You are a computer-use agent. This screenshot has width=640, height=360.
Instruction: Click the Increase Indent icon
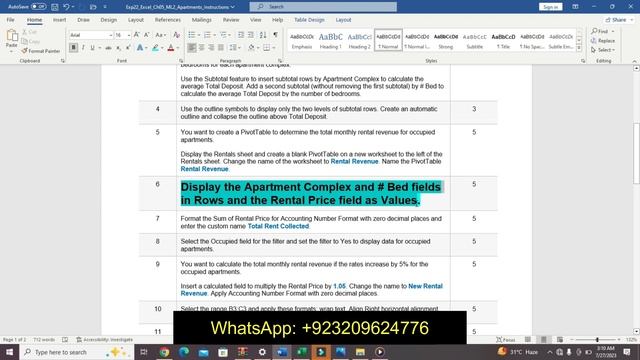[251, 35]
